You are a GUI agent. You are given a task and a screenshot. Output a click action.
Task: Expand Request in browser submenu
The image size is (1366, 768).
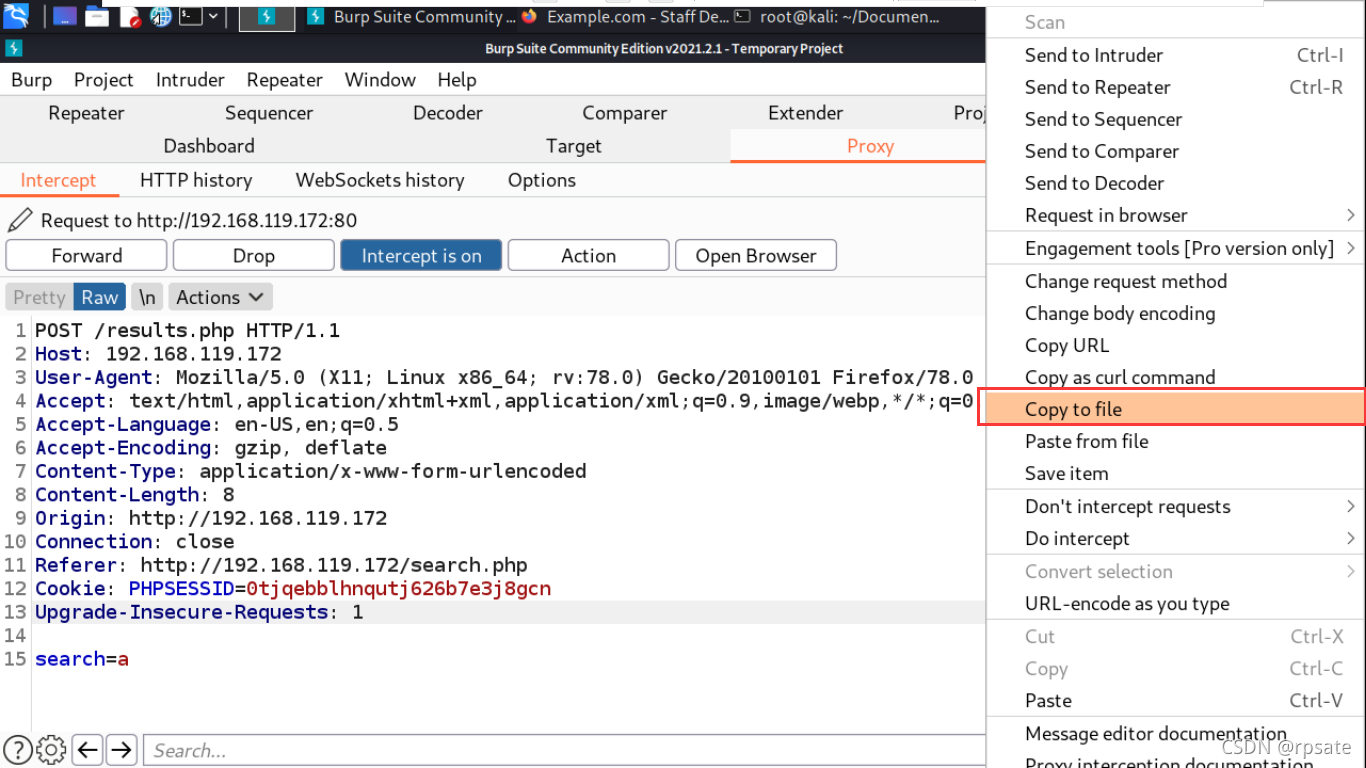pyautogui.click(x=1176, y=215)
